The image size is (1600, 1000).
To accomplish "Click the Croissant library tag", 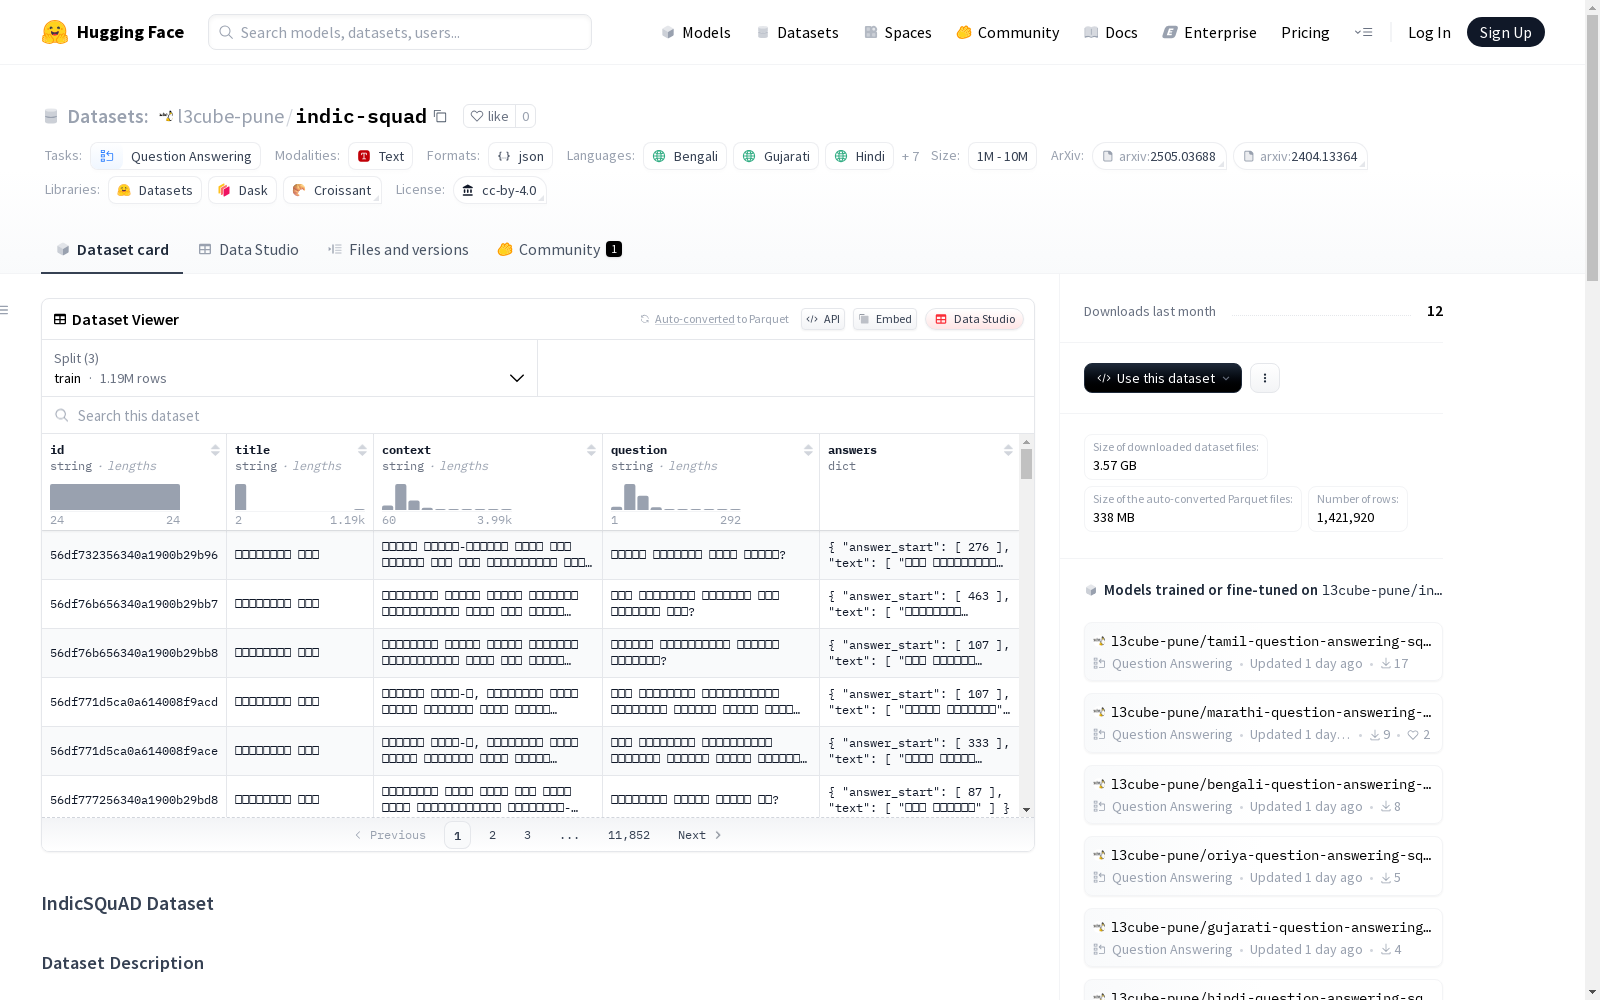I will point(332,190).
